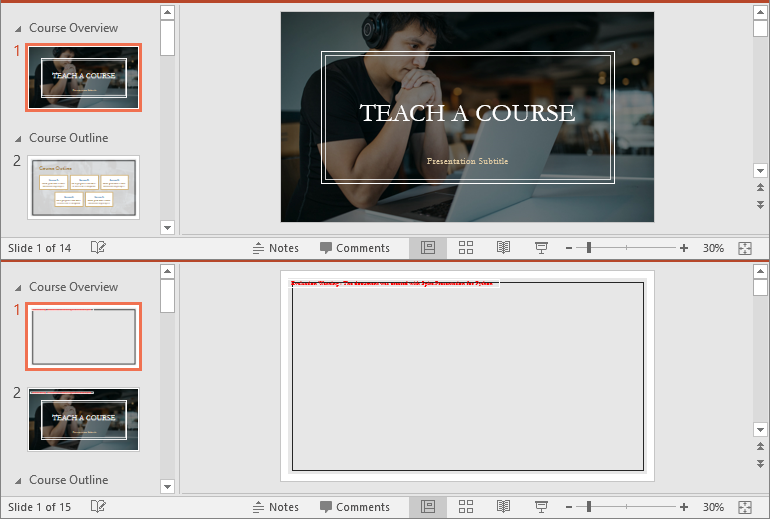Switch to Reading View in bottom window
Image resolution: width=770 pixels, height=519 pixels.
[503, 507]
